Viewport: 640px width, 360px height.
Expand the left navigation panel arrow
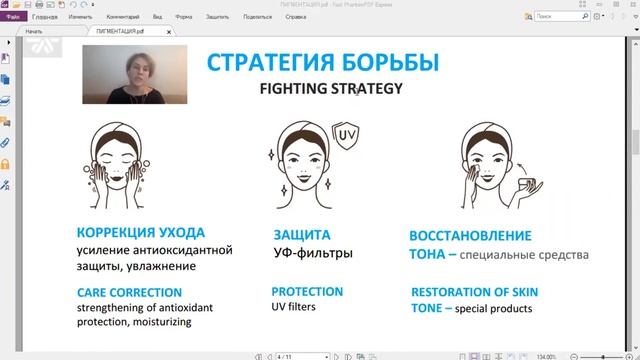point(9,42)
